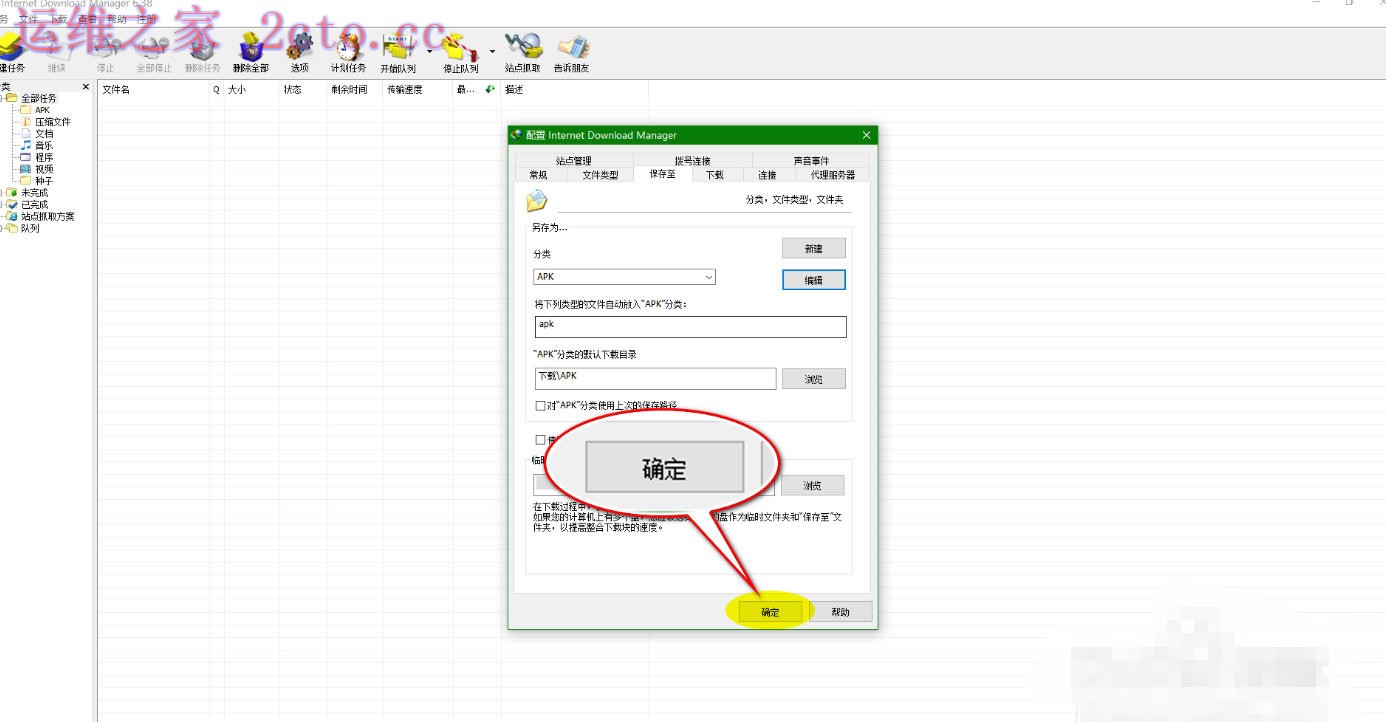Viewport: 1386px width, 722px height.
Task: Open the 计划任务 scheduler clock icon
Action: (349, 53)
